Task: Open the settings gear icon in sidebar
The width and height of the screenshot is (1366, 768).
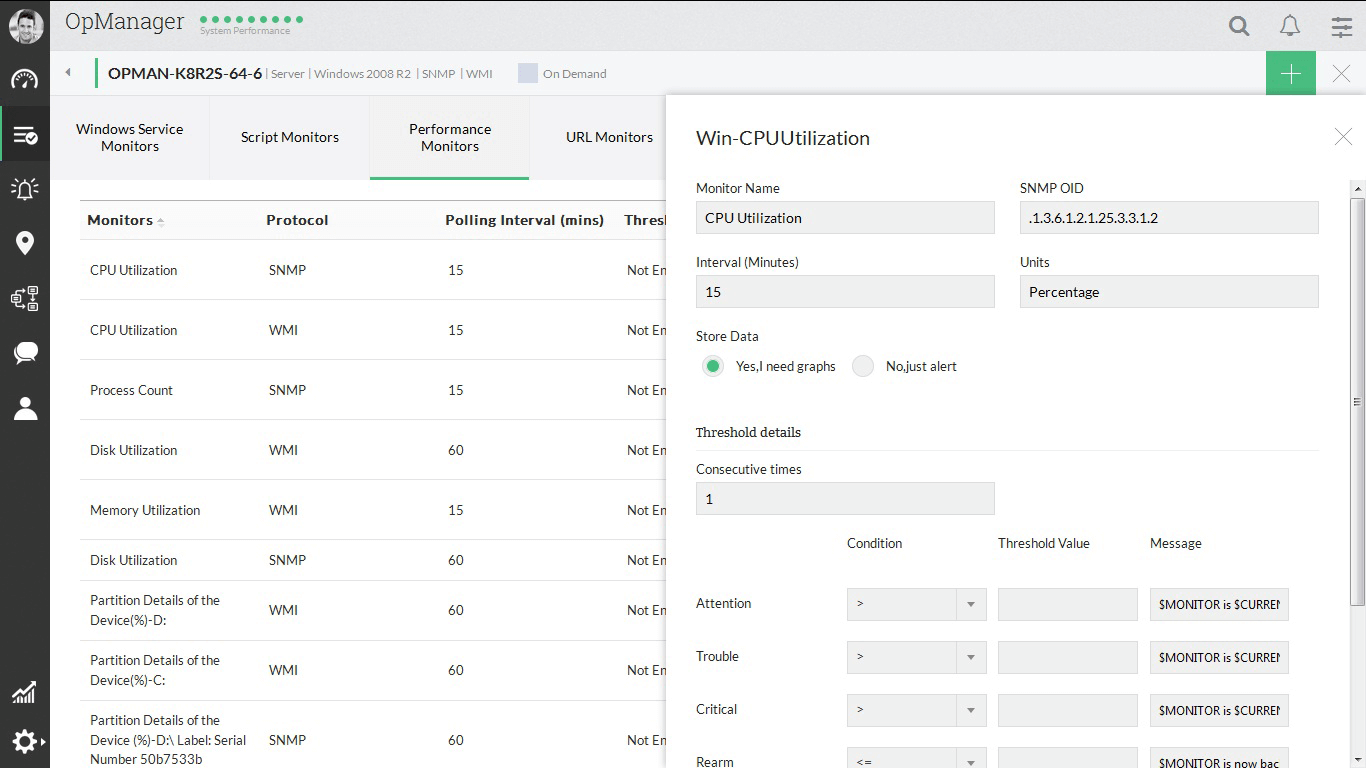Action: (25, 741)
